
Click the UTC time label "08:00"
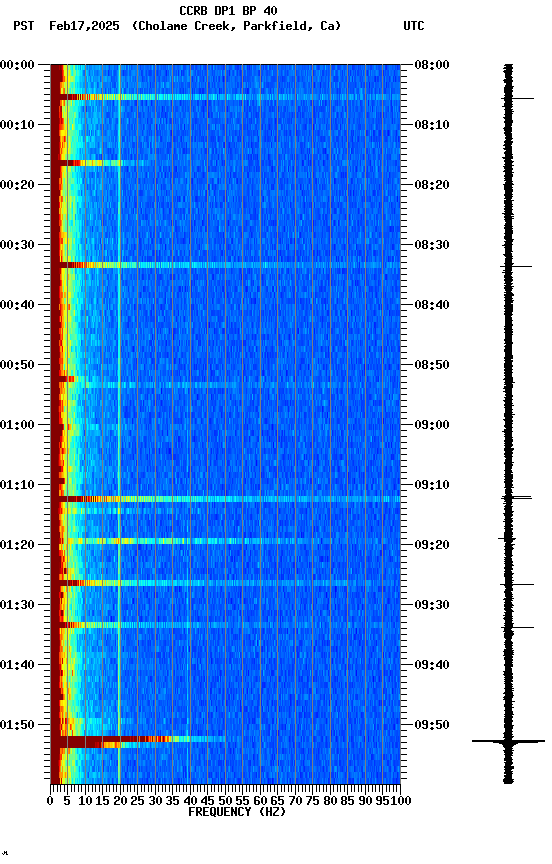click(x=432, y=65)
